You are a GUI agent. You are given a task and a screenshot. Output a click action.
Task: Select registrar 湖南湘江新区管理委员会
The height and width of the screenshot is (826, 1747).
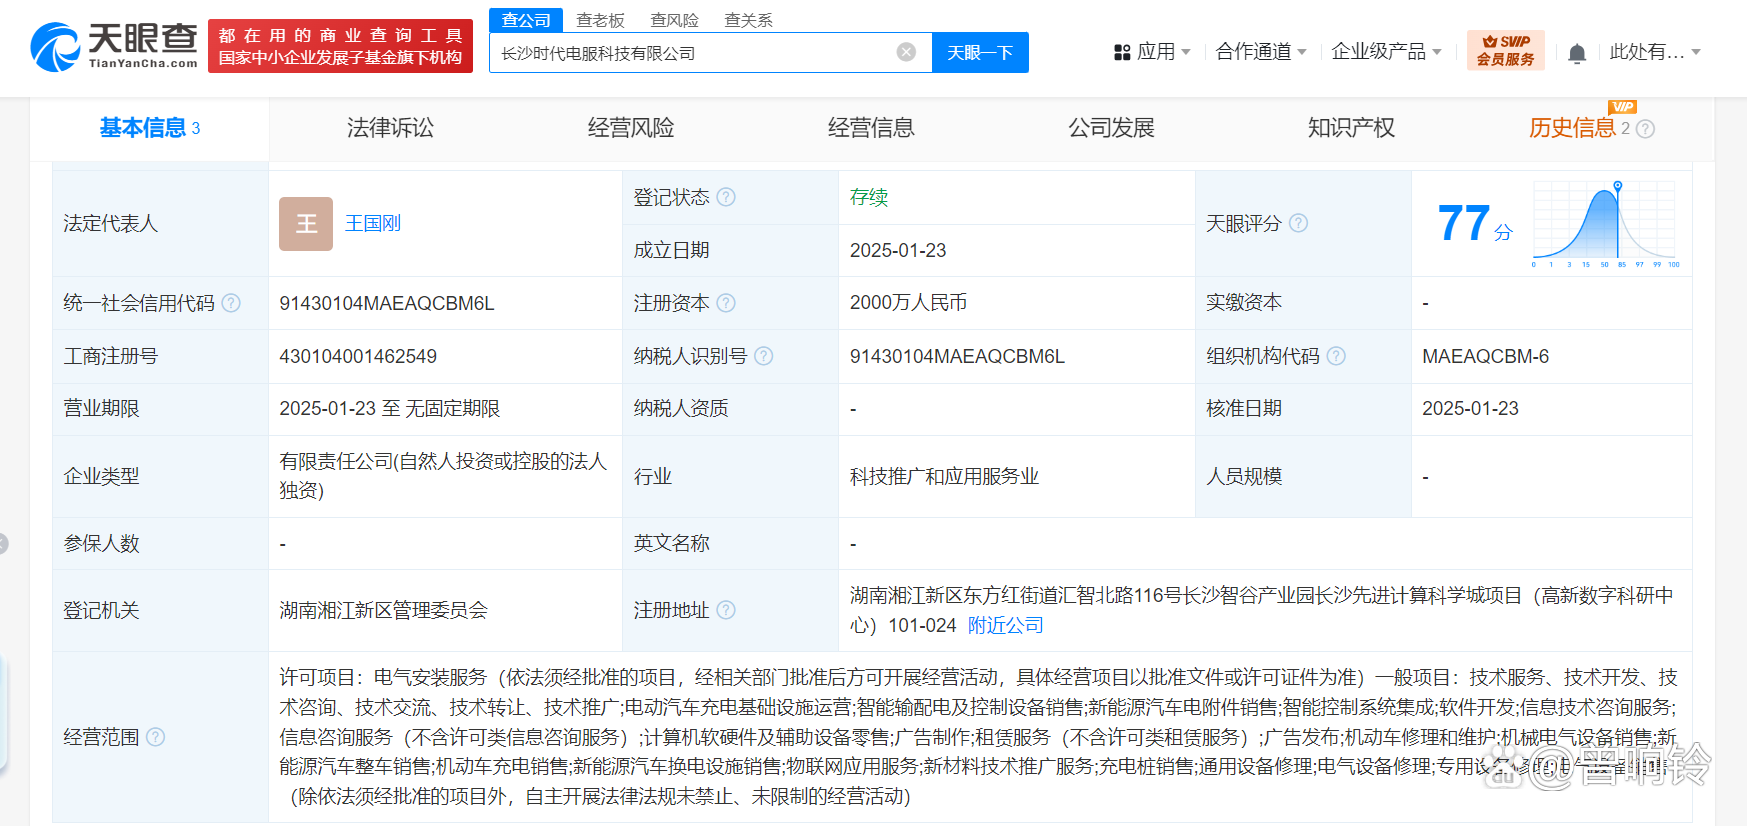(x=383, y=610)
